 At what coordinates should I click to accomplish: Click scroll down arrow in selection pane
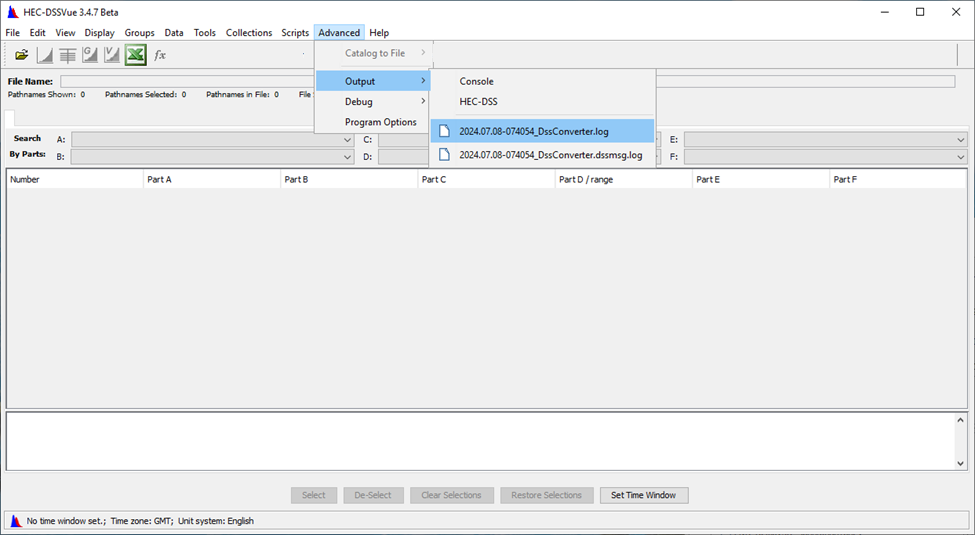pyautogui.click(x=960, y=463)
